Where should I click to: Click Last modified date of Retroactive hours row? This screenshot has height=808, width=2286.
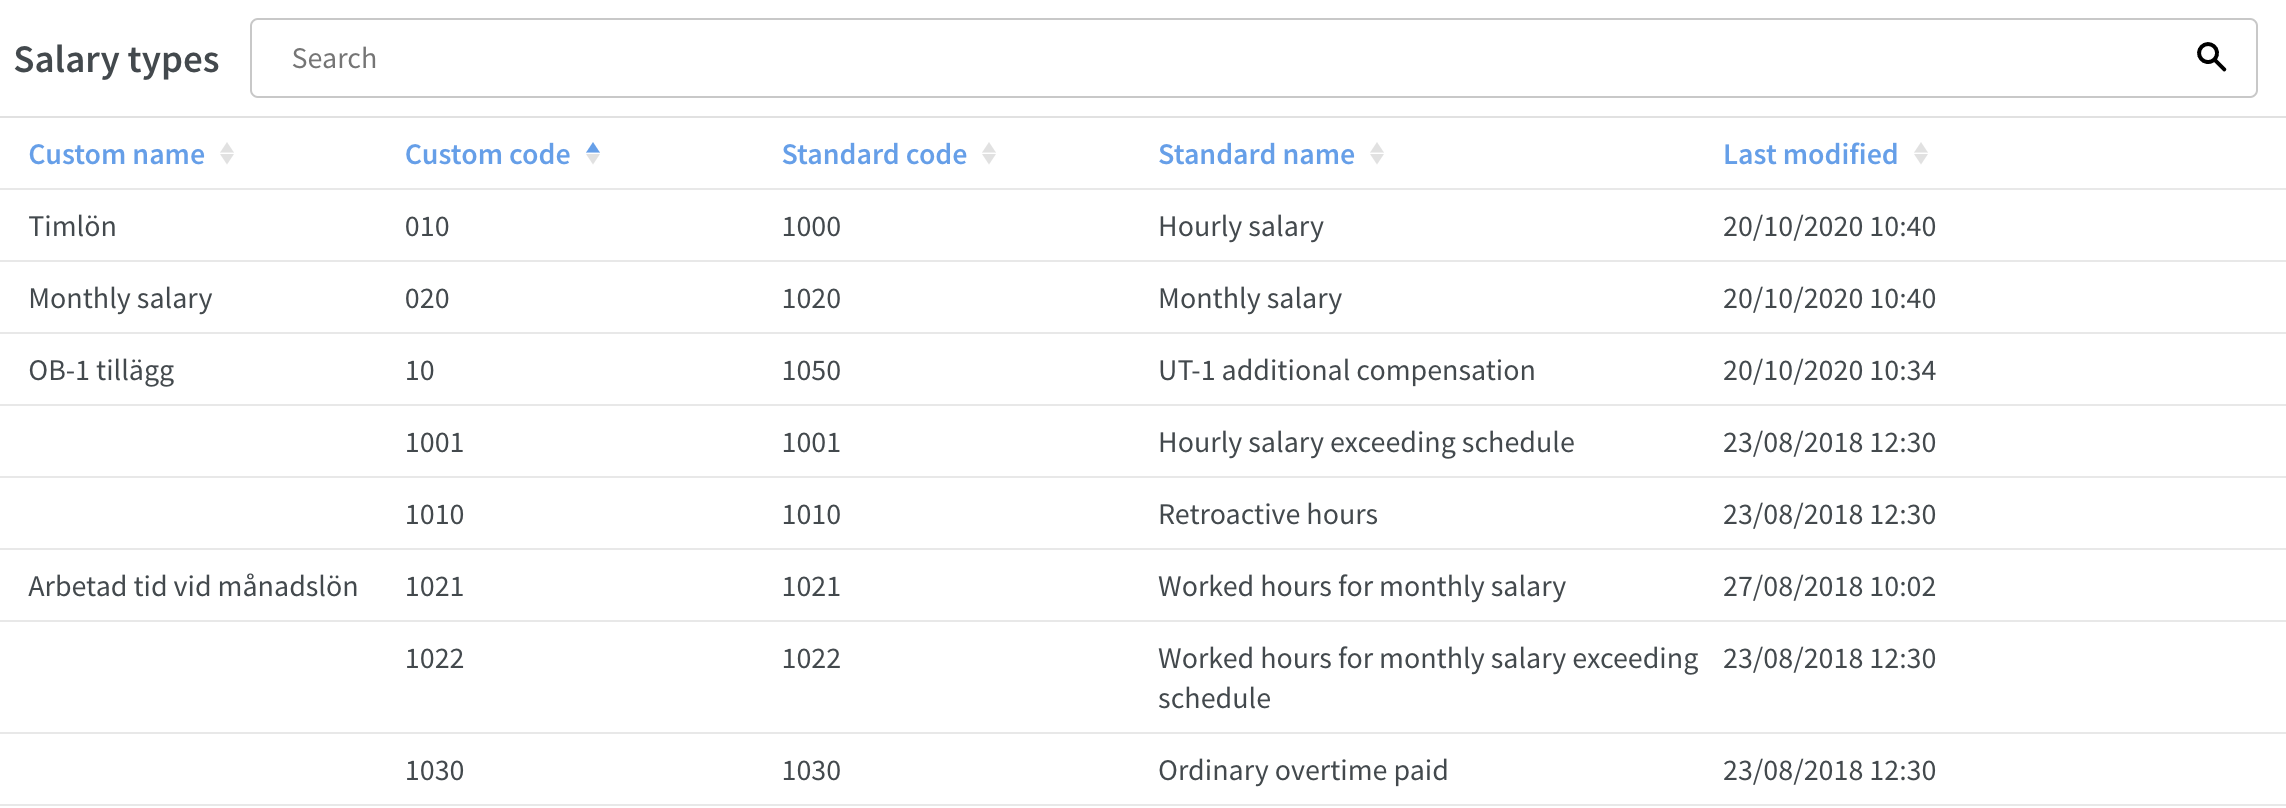pos(1829,514)
